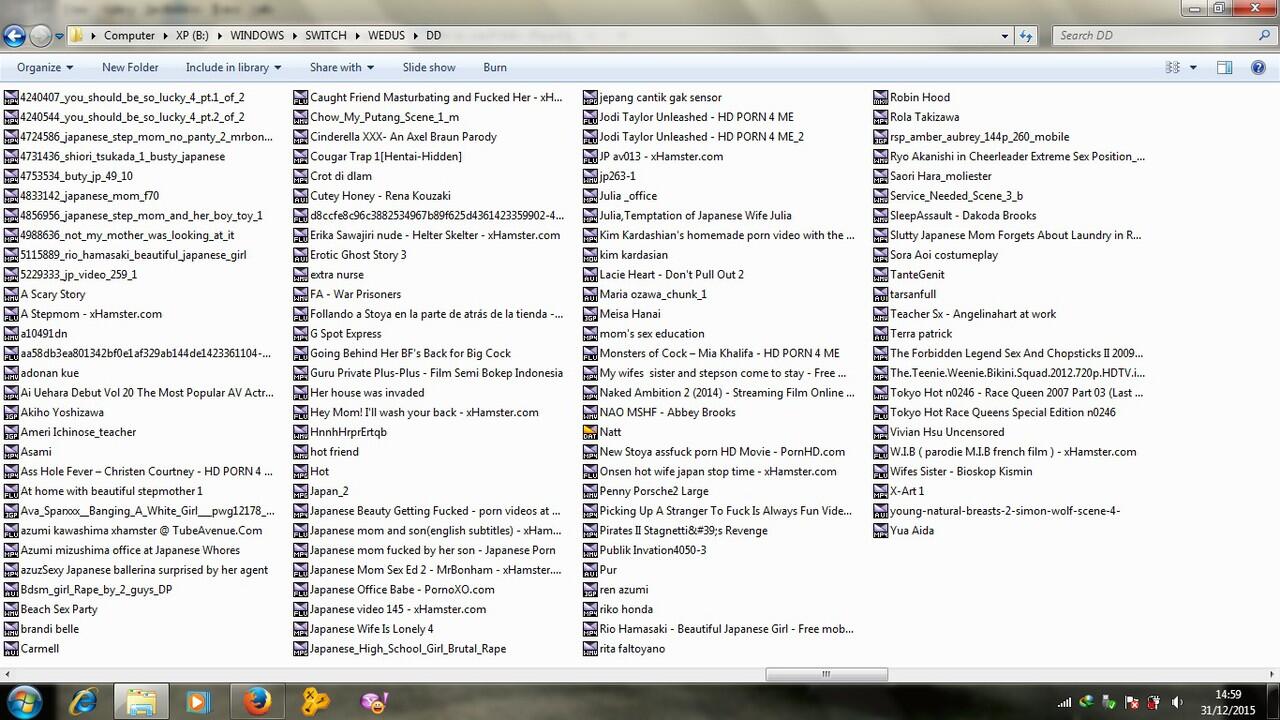1280x720 pixels.
Task: Click the Back navigation arrow button
Action: 14,36
